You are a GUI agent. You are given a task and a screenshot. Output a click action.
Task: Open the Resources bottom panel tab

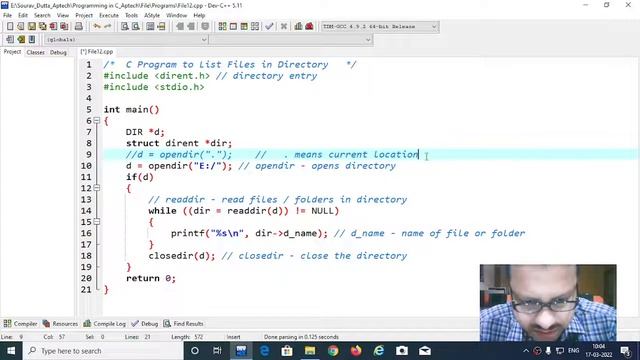point(60,324)
